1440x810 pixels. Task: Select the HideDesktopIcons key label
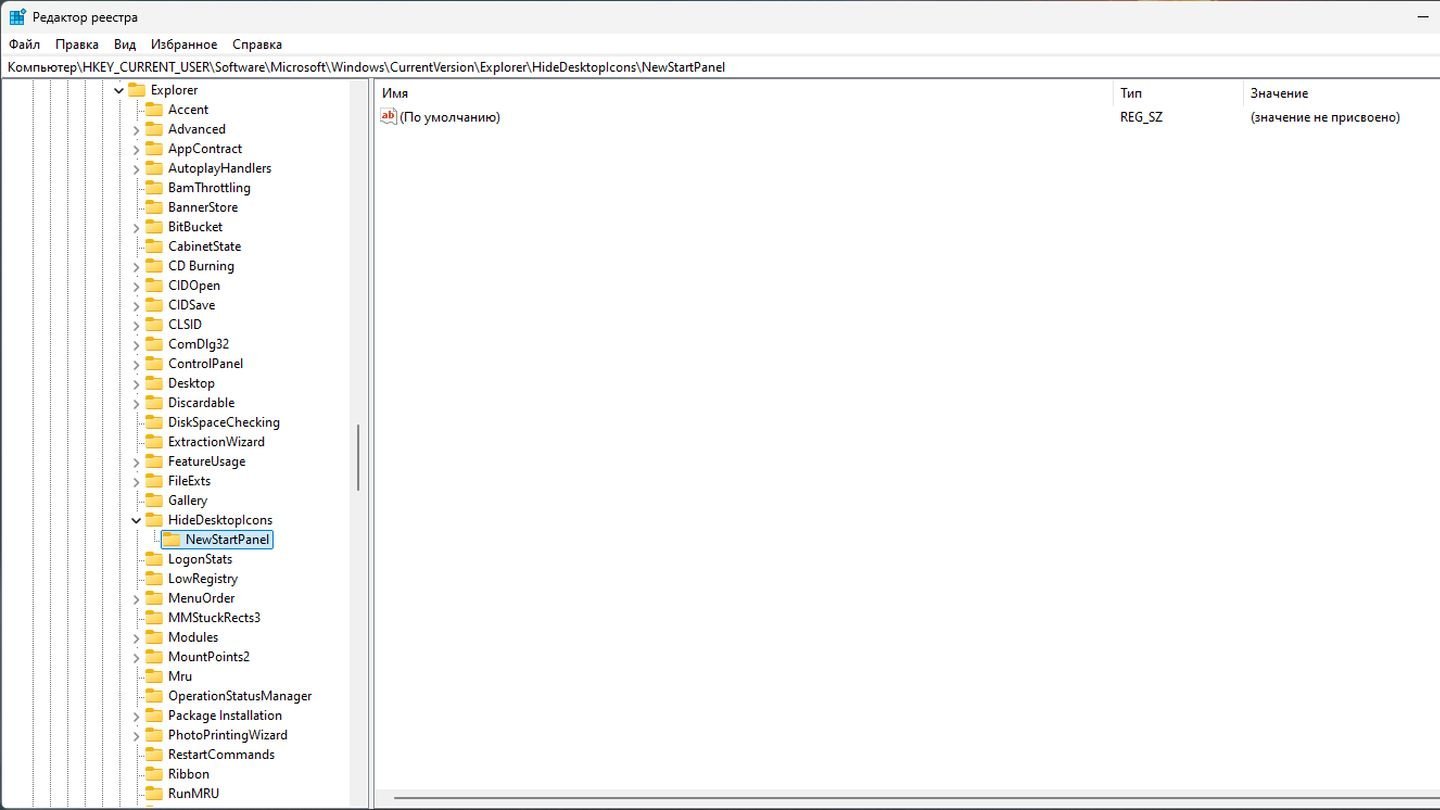220,520
